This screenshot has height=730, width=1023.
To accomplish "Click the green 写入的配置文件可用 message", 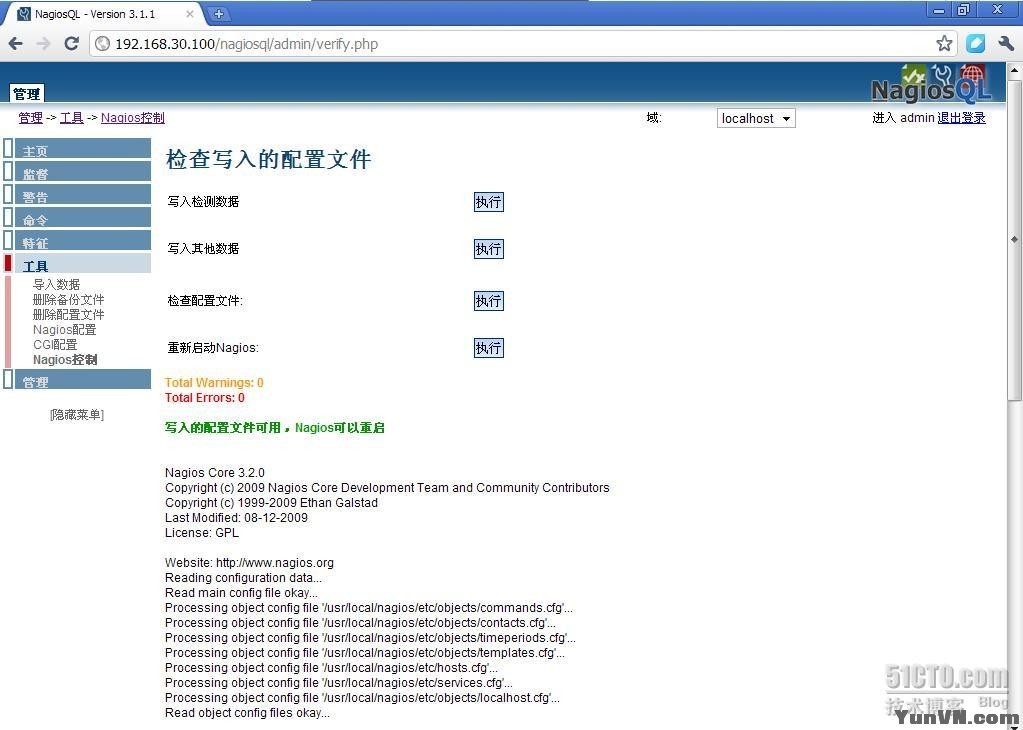I will (x=275, y=428).
